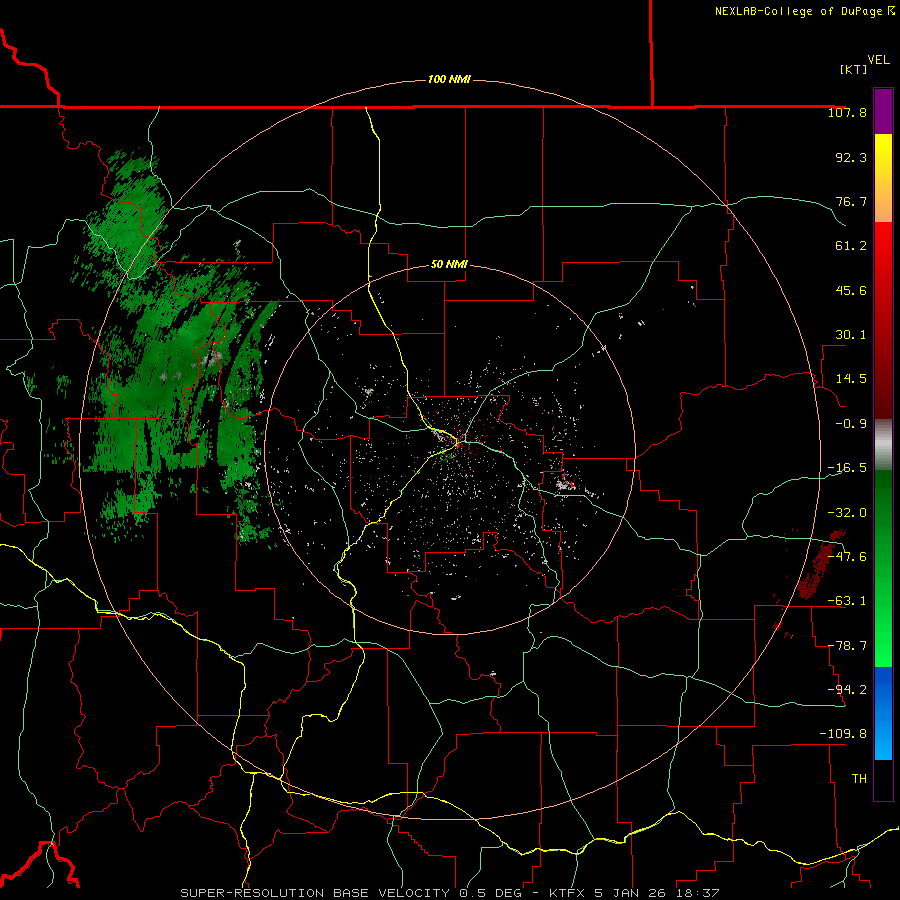The image size is (900, 900).
Task: Click the -109.8 legend value
Action: tap(843, 734)
